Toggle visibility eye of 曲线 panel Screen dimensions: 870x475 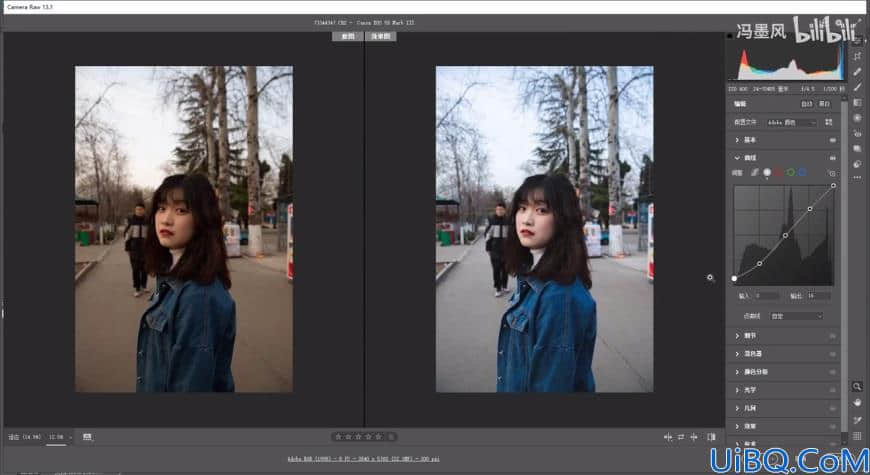(832, 158)
